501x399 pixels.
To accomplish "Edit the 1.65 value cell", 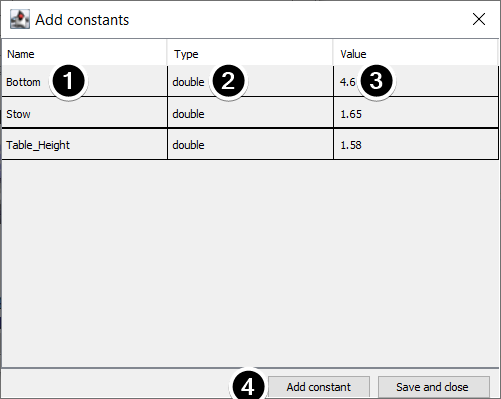I will [x=416, y=113].
